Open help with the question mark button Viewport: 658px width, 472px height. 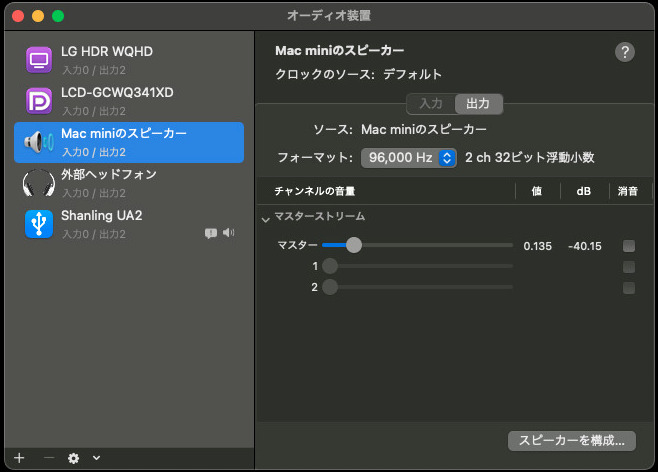point(625,52)
